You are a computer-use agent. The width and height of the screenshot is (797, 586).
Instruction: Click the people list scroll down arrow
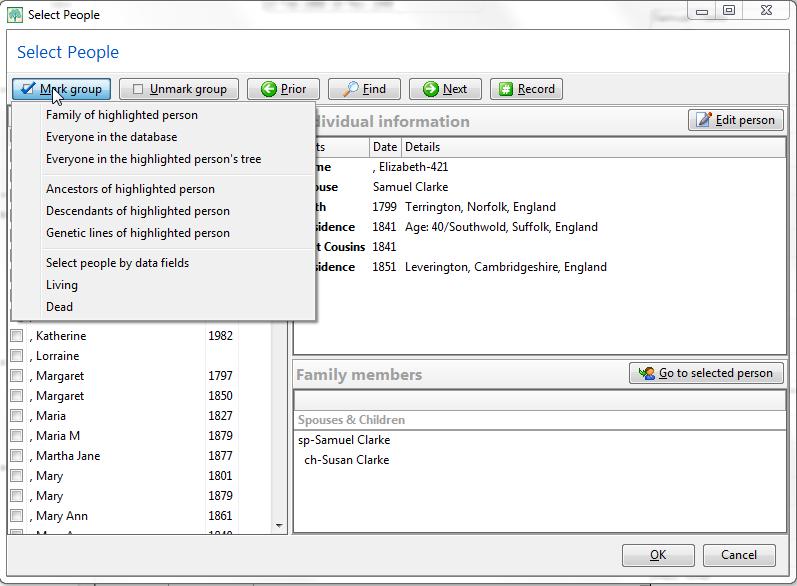click(279, 526)
